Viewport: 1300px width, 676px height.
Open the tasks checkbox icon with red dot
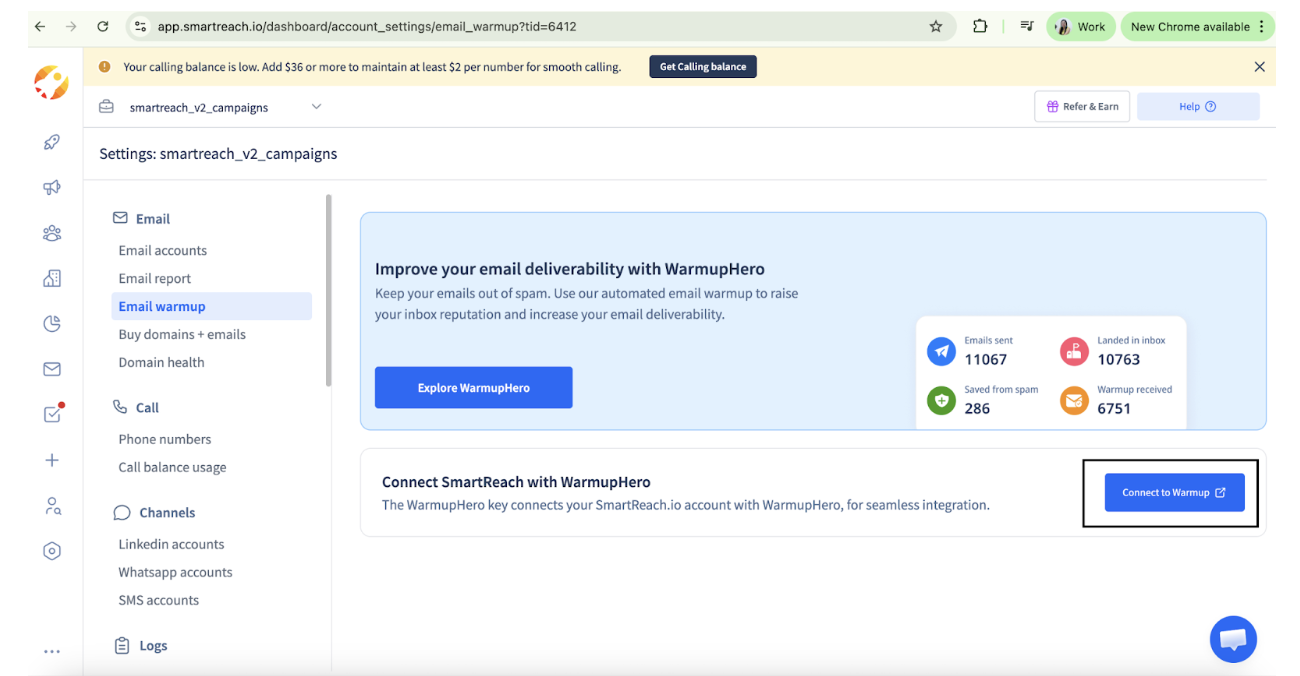pyautogui.click(x=53, y=413)
